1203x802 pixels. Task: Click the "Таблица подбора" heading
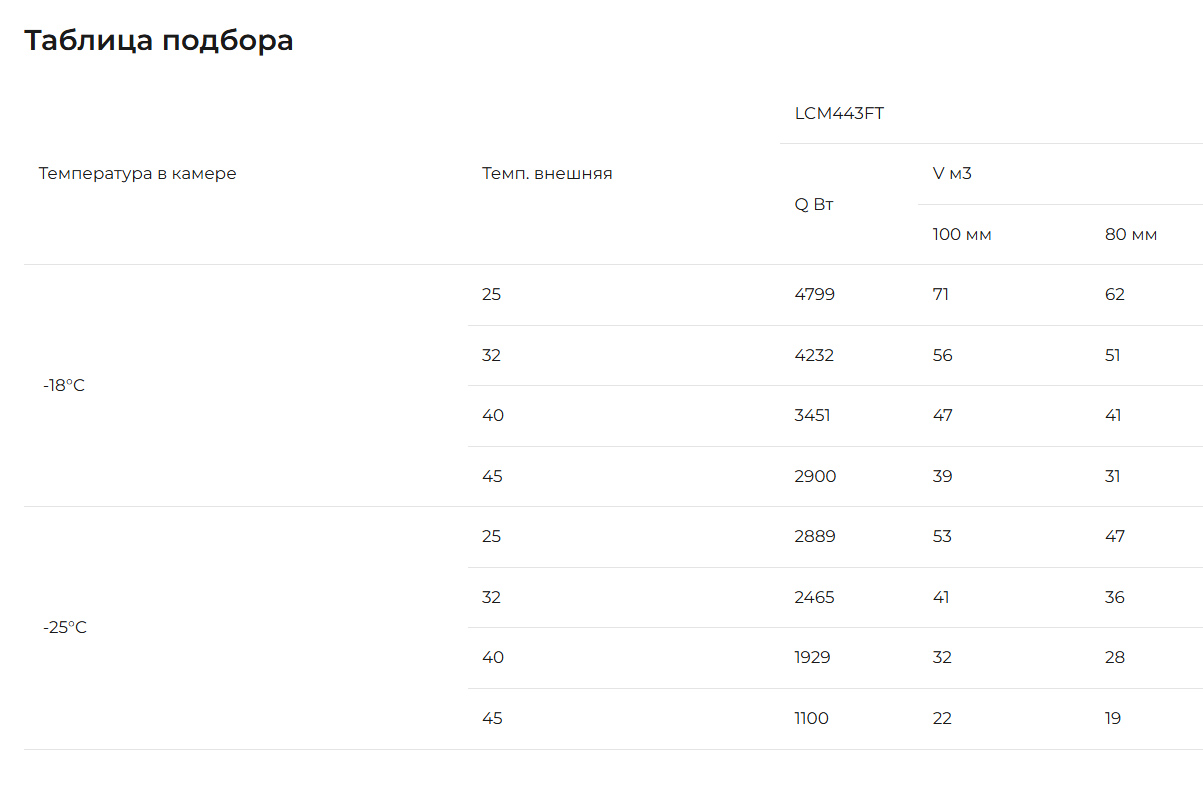pyautogui.click(x=158, y=41)
